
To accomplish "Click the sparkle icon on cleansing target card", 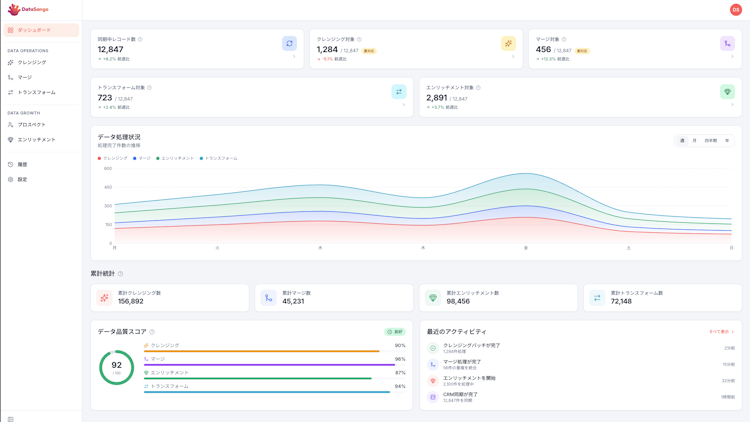I will 508,44.
